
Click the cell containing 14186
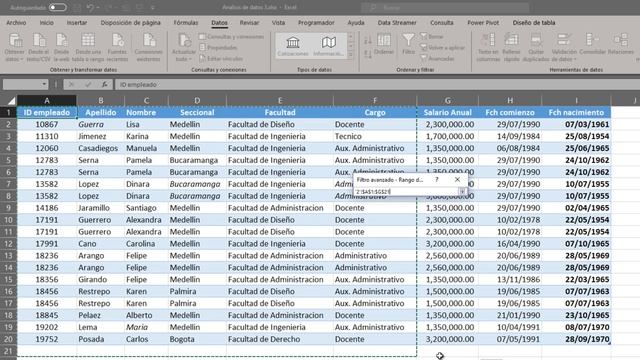coord(47,208)
